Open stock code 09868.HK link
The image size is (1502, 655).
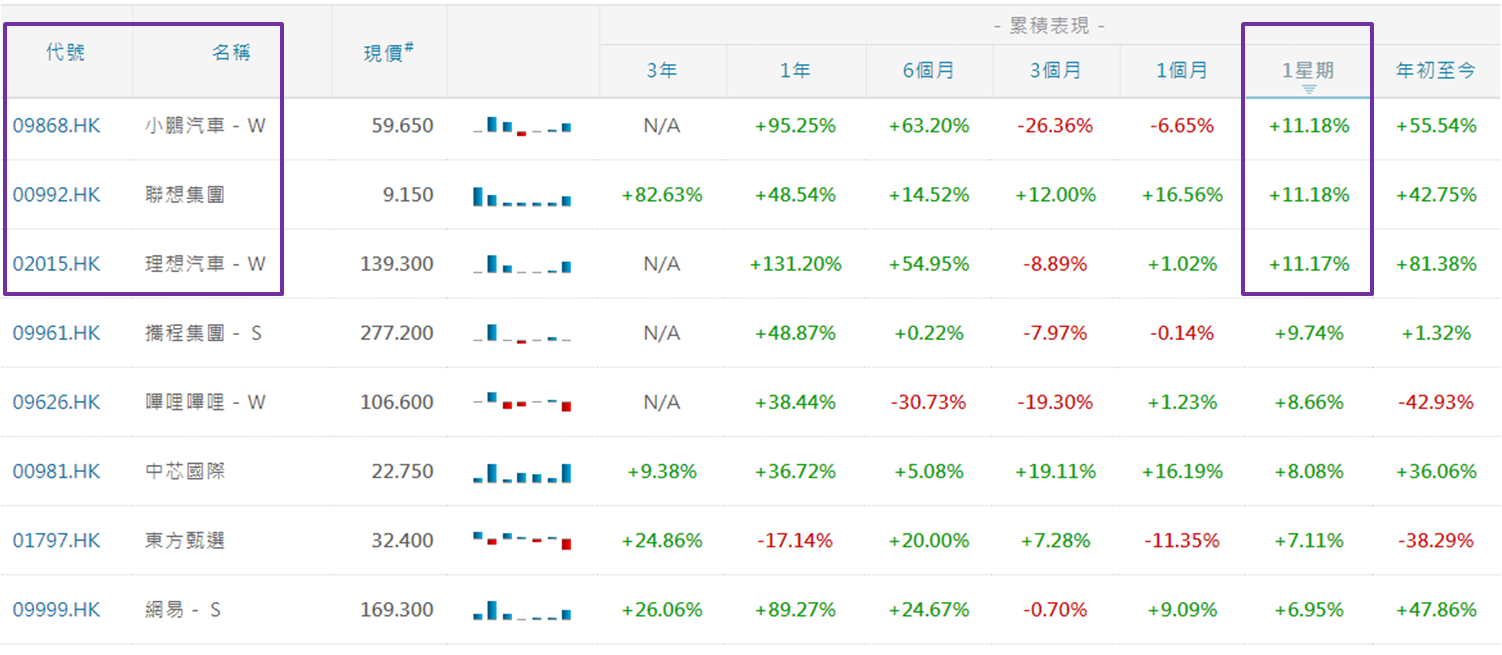pos(57,126)
